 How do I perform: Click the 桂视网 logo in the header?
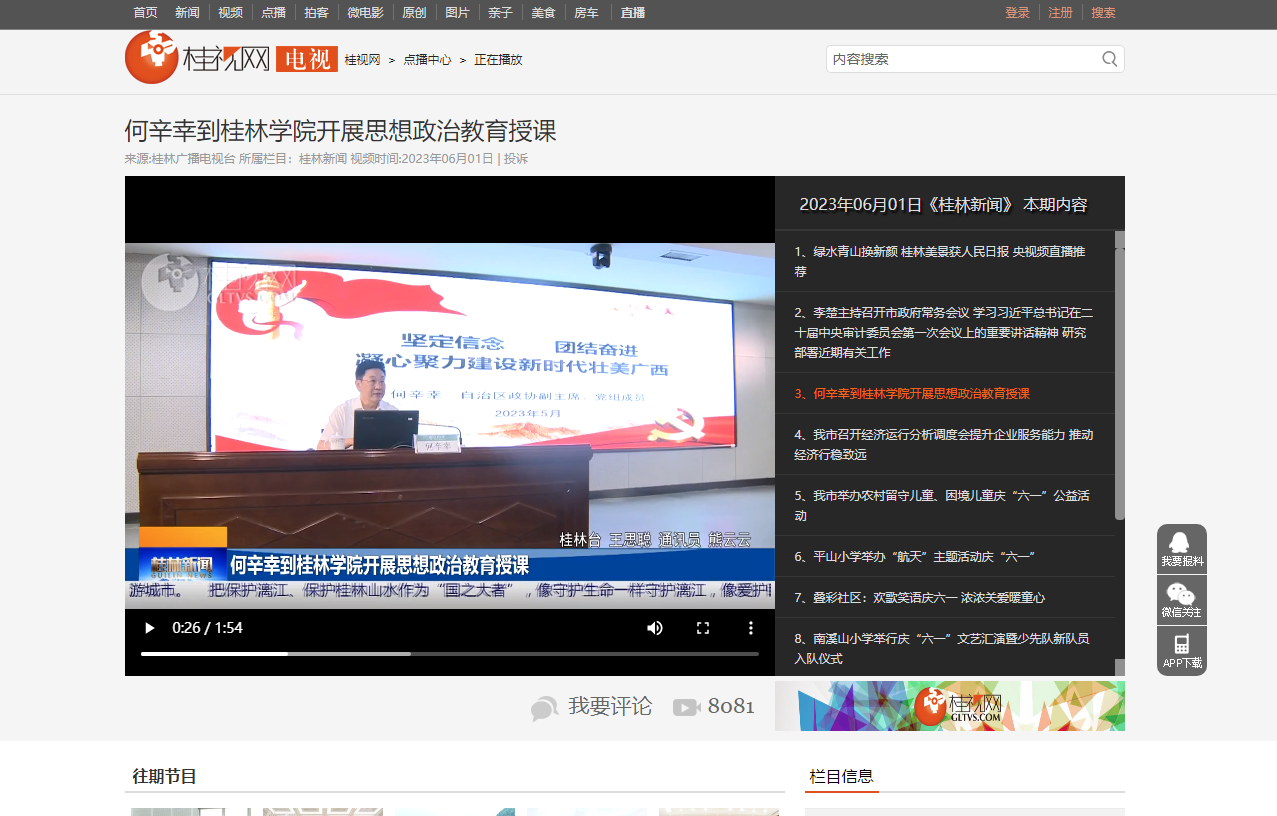click(198, 59)
